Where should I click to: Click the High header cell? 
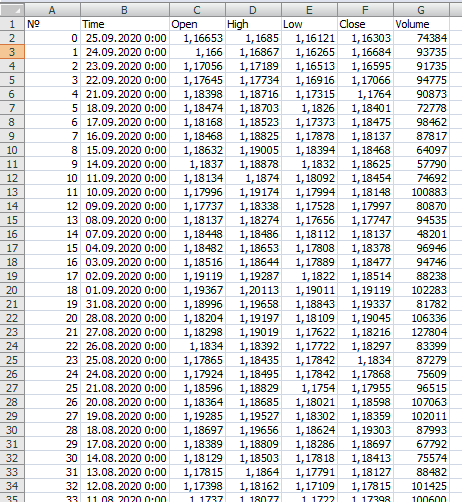point(253,24)
